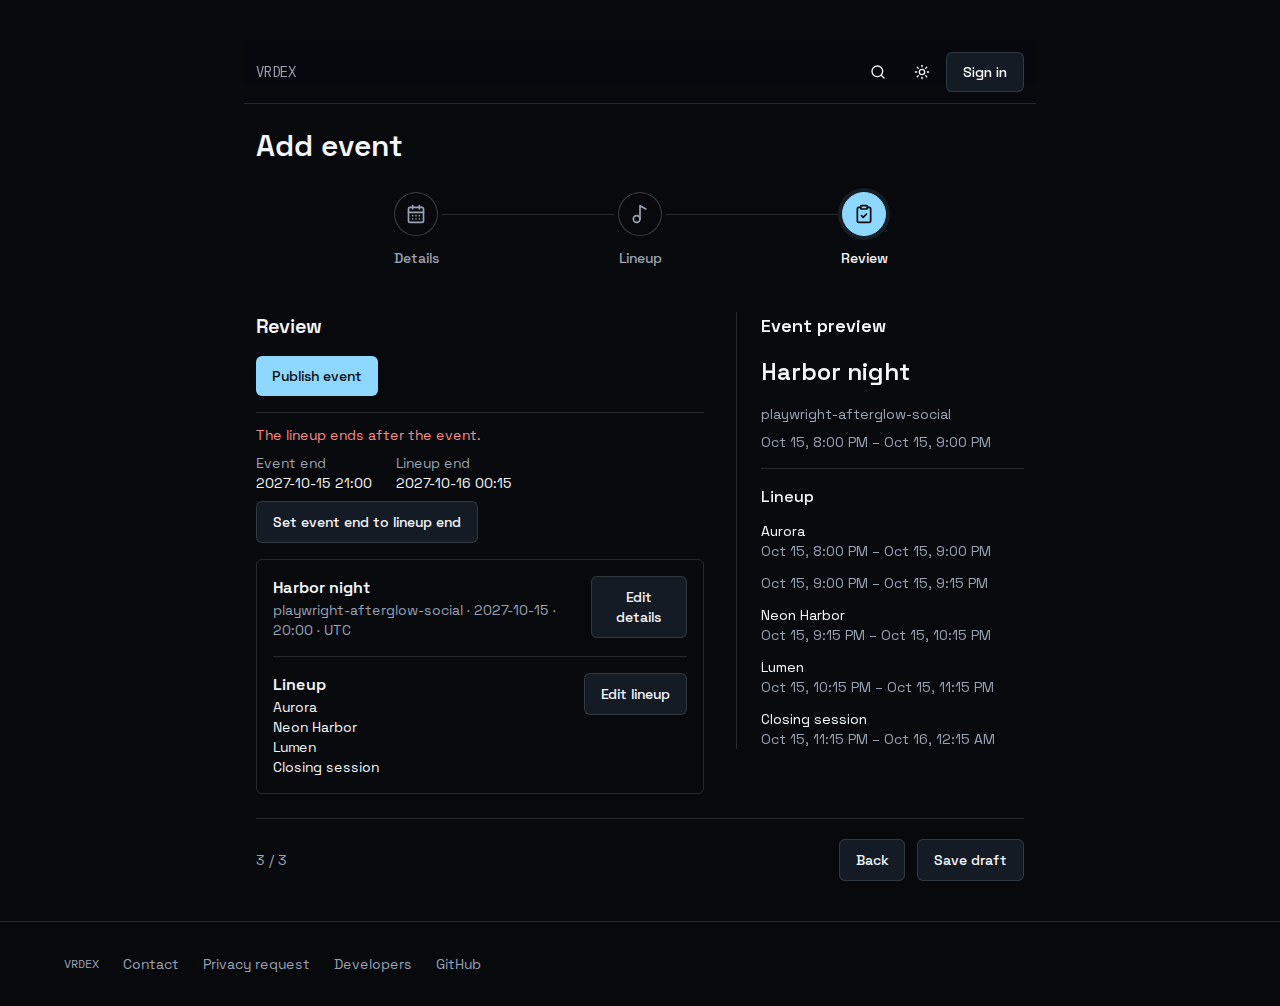Click lineup end value 2027-10-16 00:15
The width and height of the screenshot is (1280, 1006).
[x=454, y=483]
